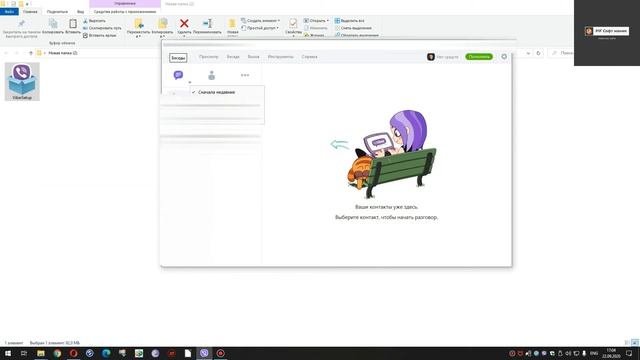The height and width of the screenshot is (360, 640).
Task: Switch to the Главная ribbon tab
Action: tap(30, 12)
